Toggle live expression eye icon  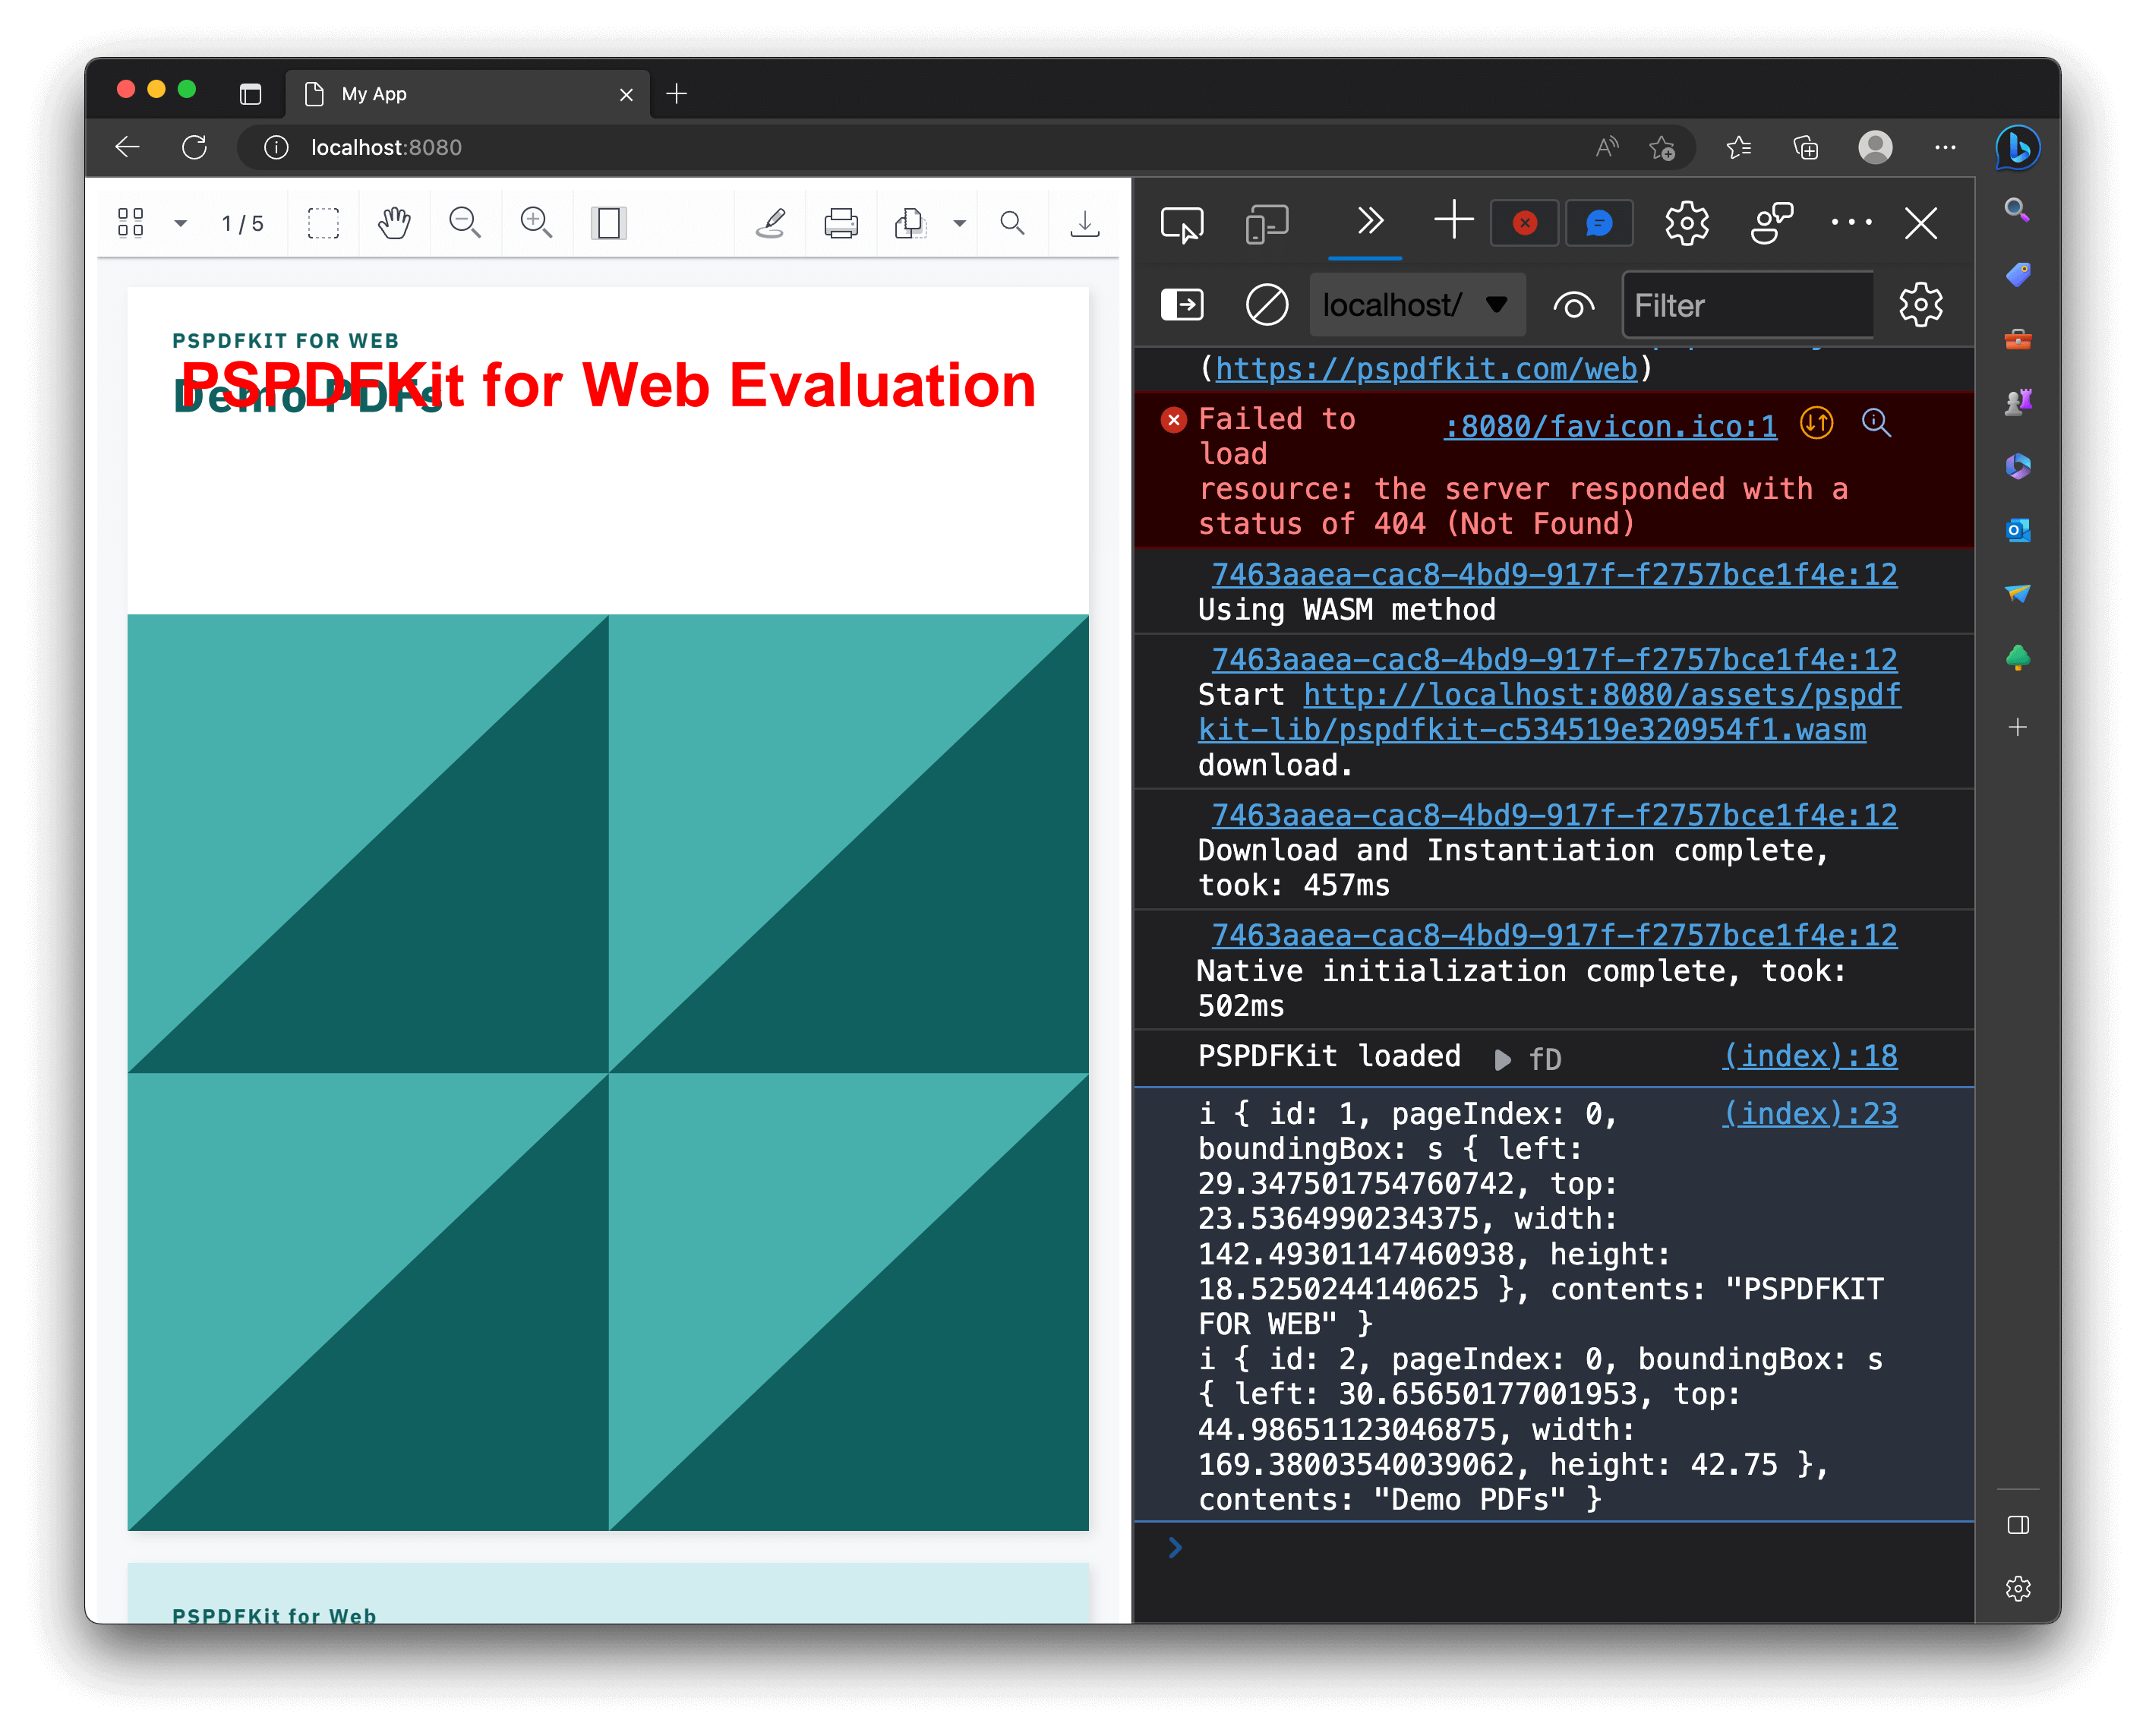point(1573,304)
